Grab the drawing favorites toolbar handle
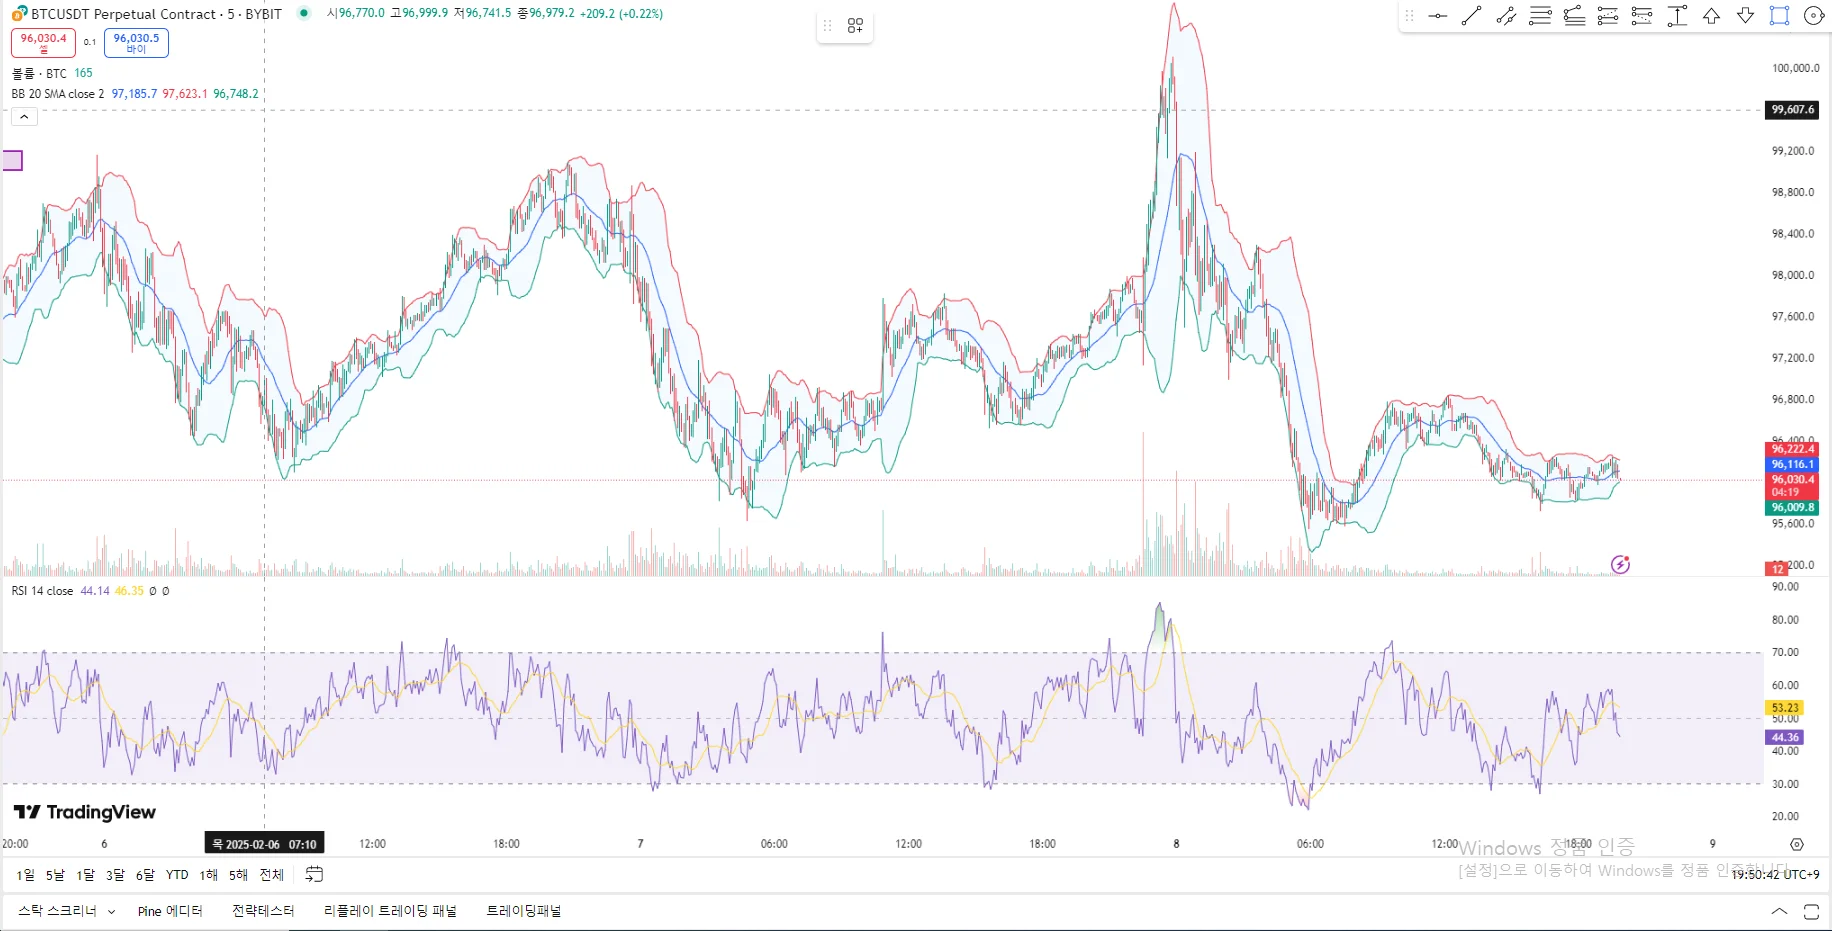The image size is (1832, 931). [x=1409, y=16]
